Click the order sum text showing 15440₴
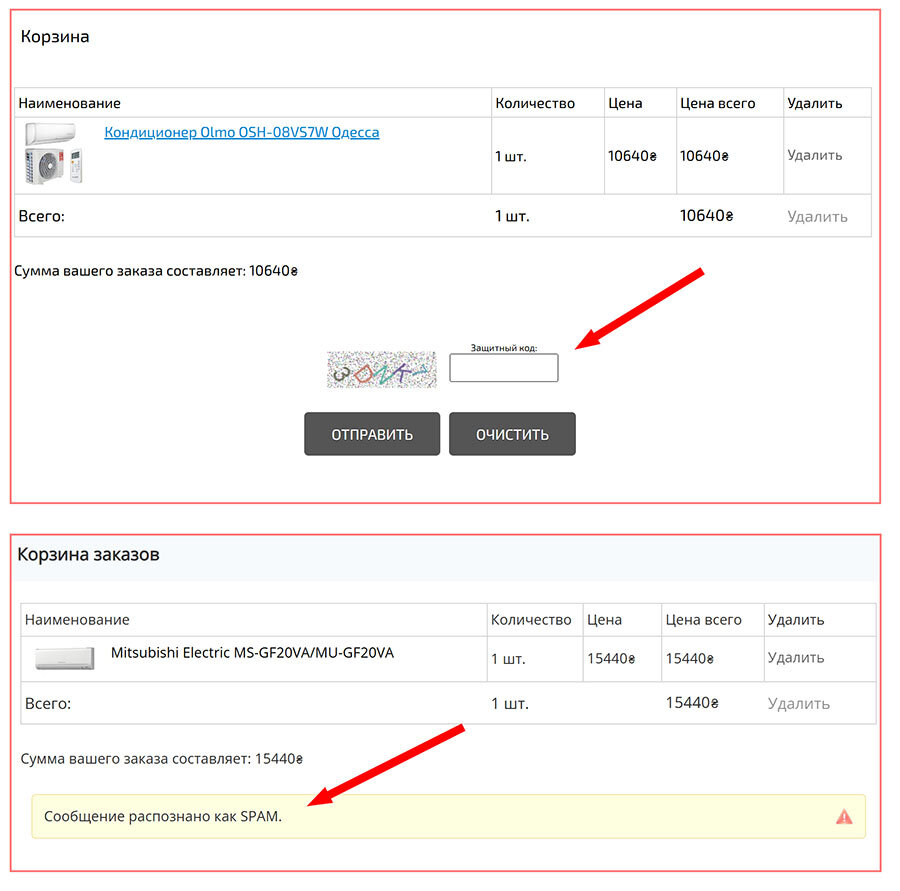This screenshot has width=900, height=891. (x=161, y=758)
